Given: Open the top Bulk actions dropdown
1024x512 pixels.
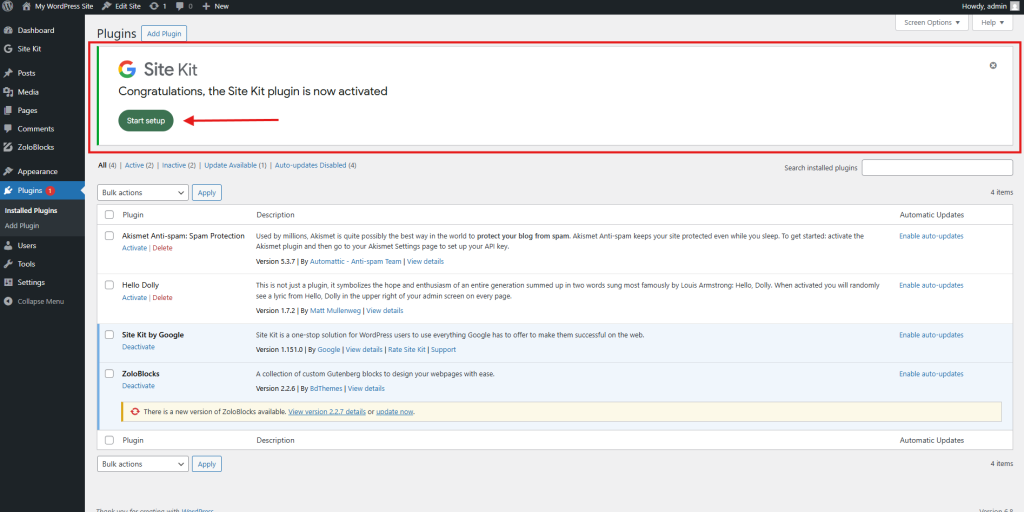Looking at the screenshot, I should (142, 192).
